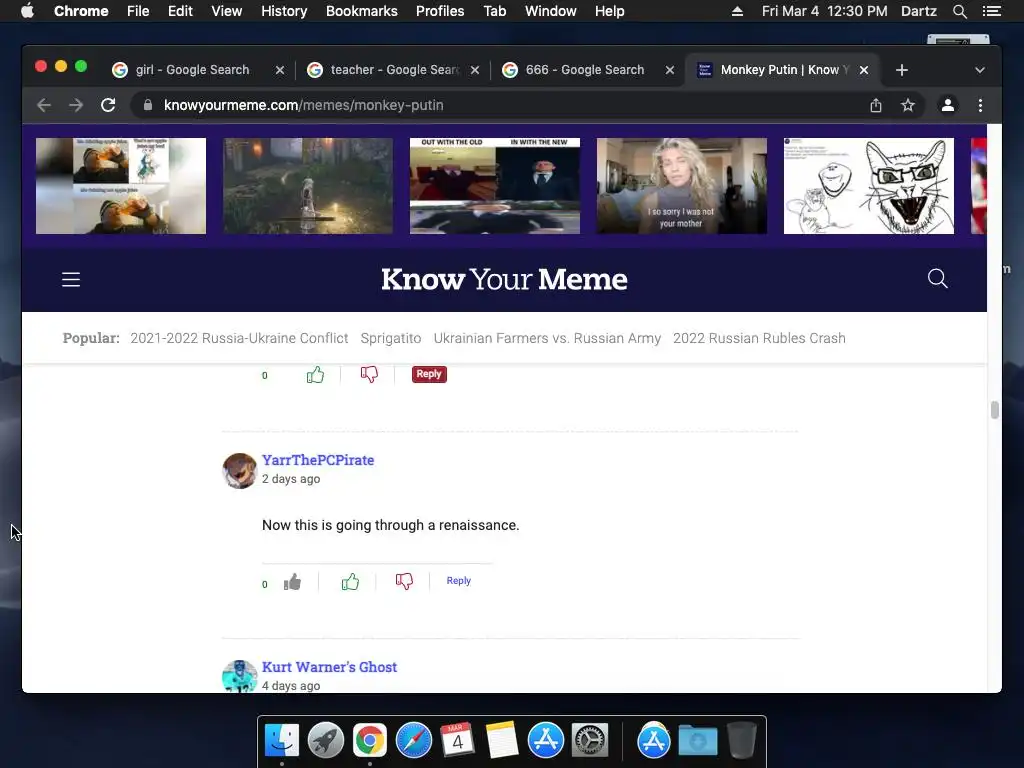Close the teacher - Google Search tab
1024x768 pixels.
[x=475, y=70]
